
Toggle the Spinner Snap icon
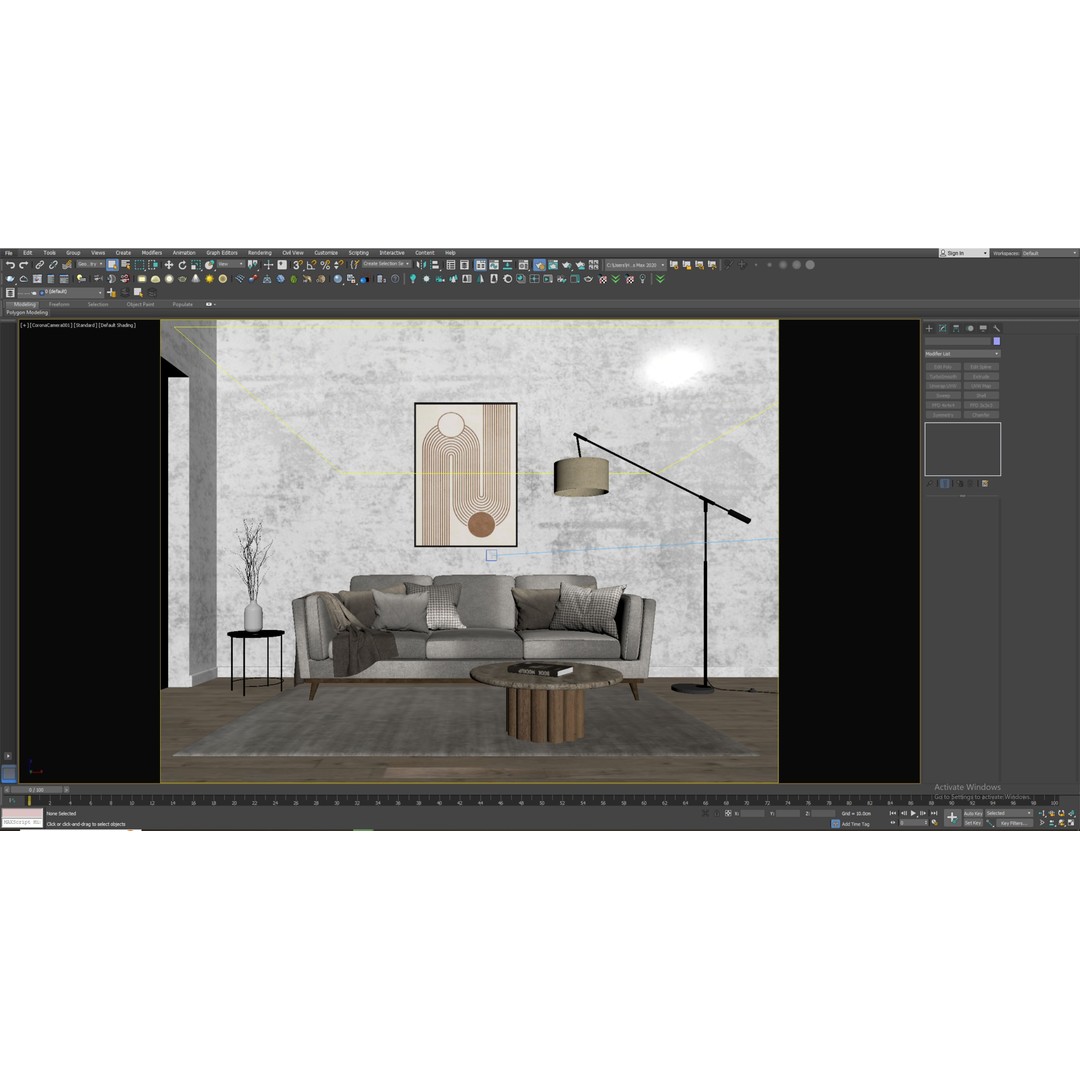(x=339, y=264)
